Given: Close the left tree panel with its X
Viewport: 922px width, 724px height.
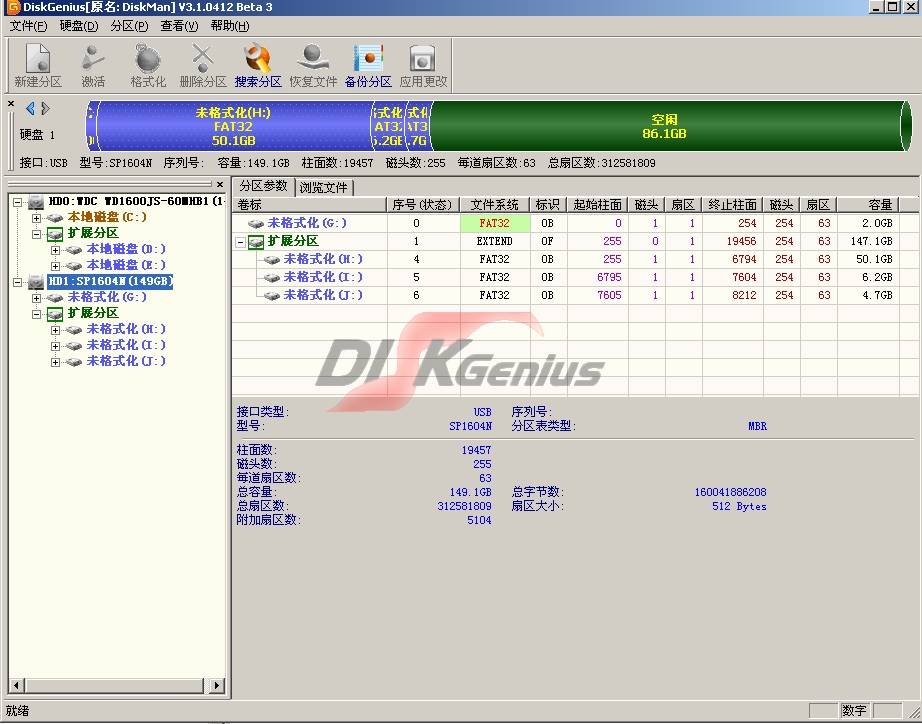Looking at the screenshot, I should click(220, 184).
